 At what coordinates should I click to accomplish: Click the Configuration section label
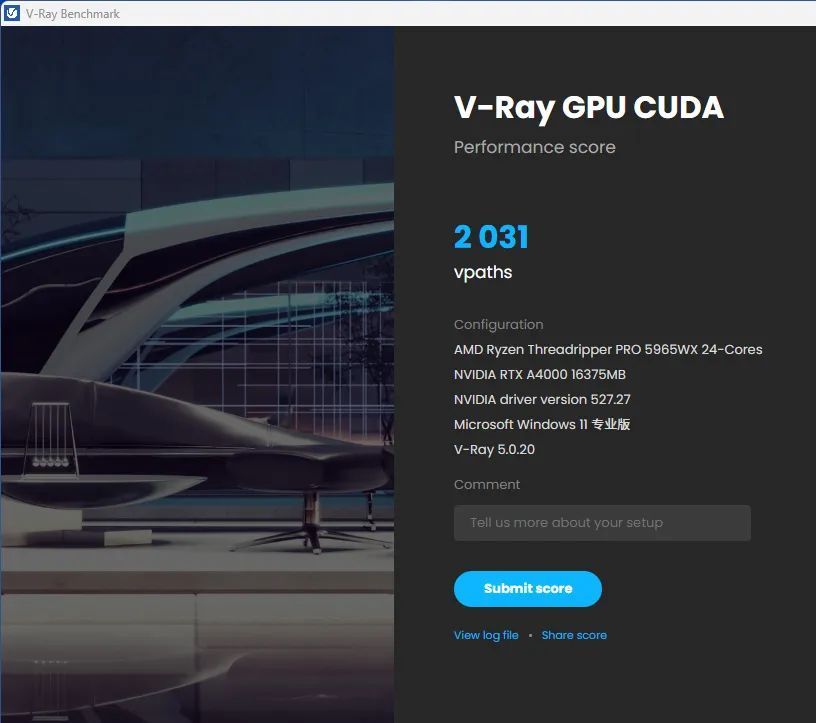tap(498, 324)
